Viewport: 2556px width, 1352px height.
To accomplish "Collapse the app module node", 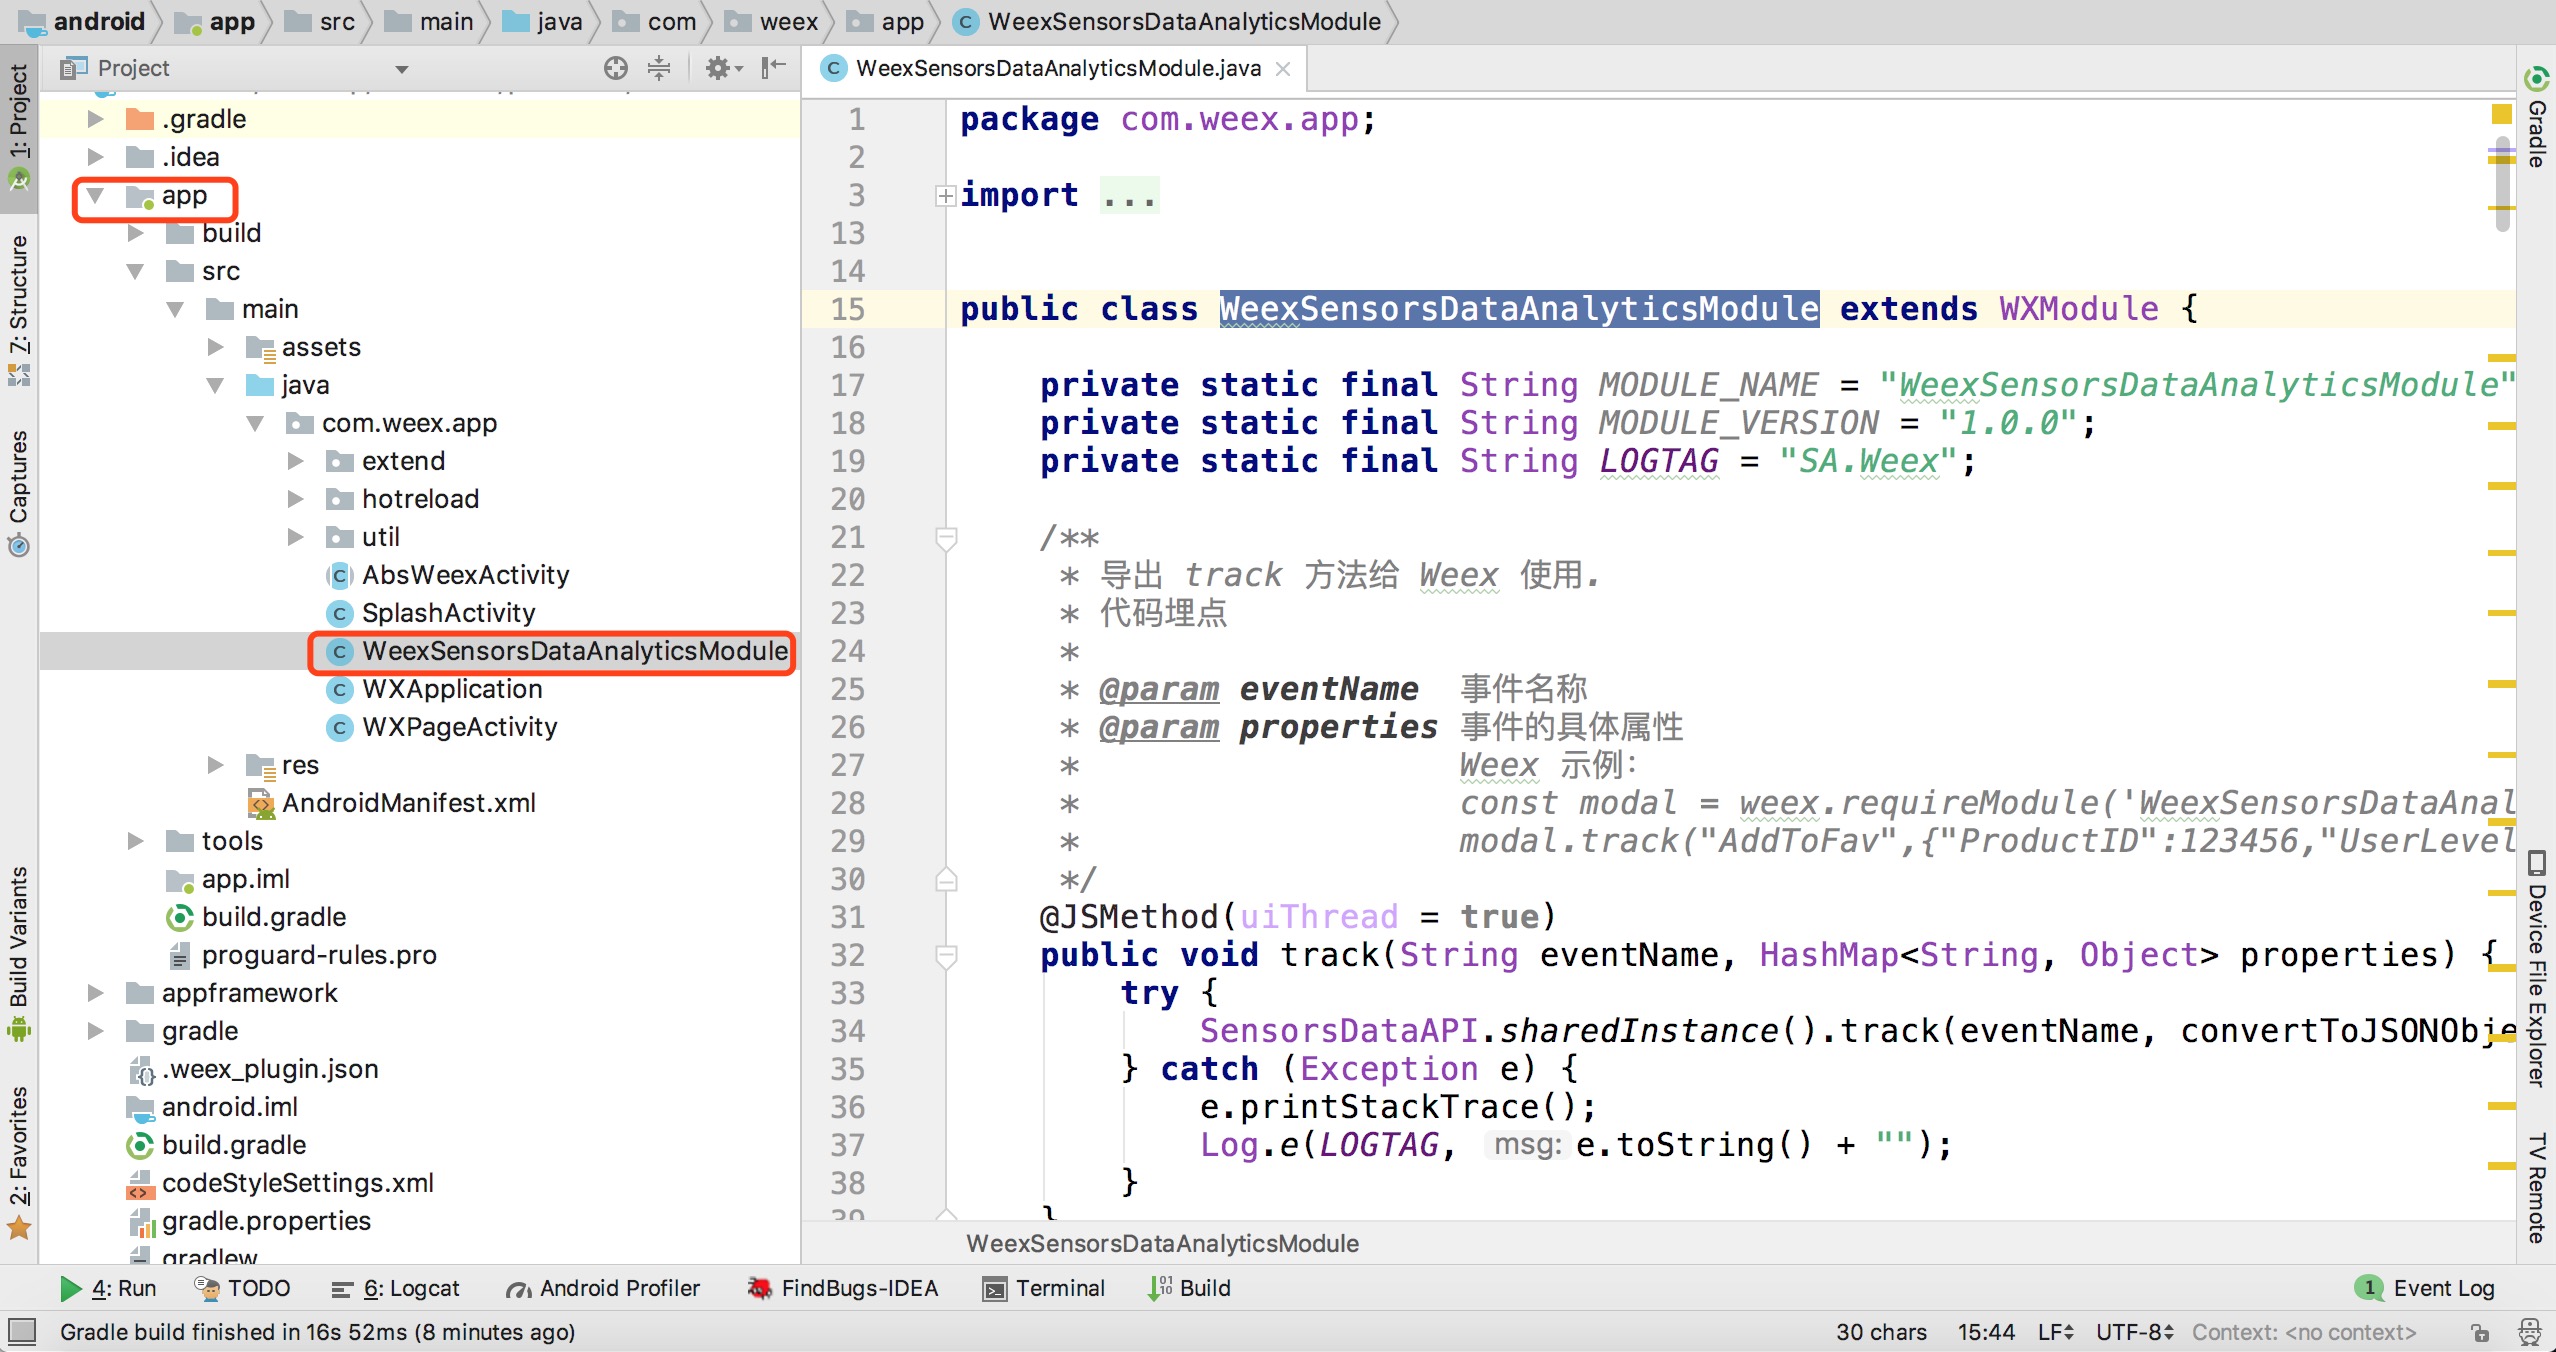I will [95, 195].
